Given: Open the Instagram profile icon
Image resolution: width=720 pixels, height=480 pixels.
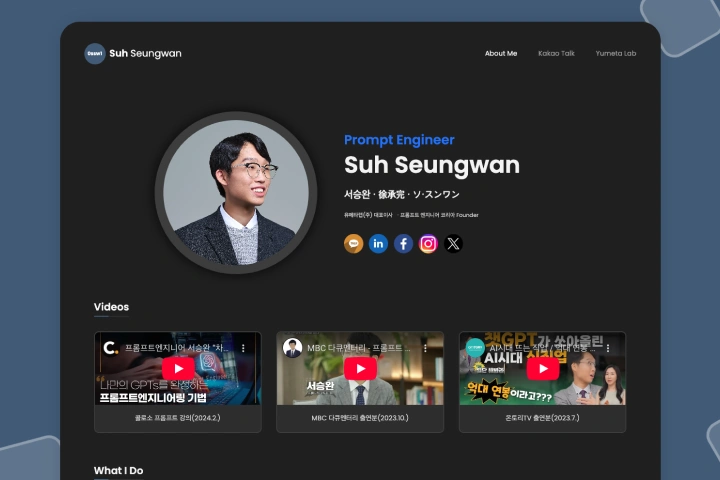Looking at the screenshot, I should pos(428,243).
